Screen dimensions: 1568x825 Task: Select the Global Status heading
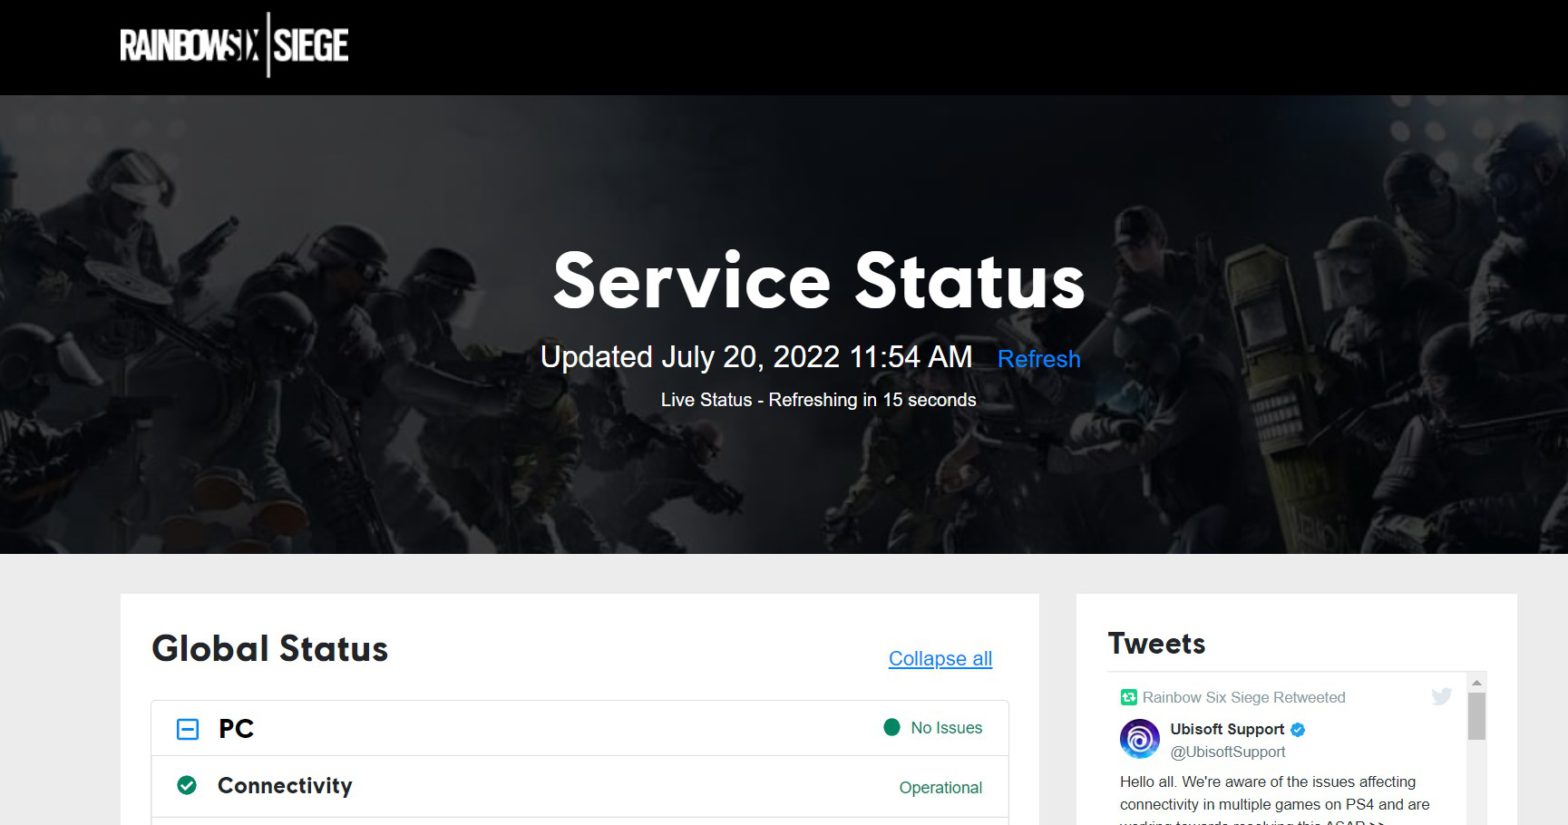tap(269, 649)
